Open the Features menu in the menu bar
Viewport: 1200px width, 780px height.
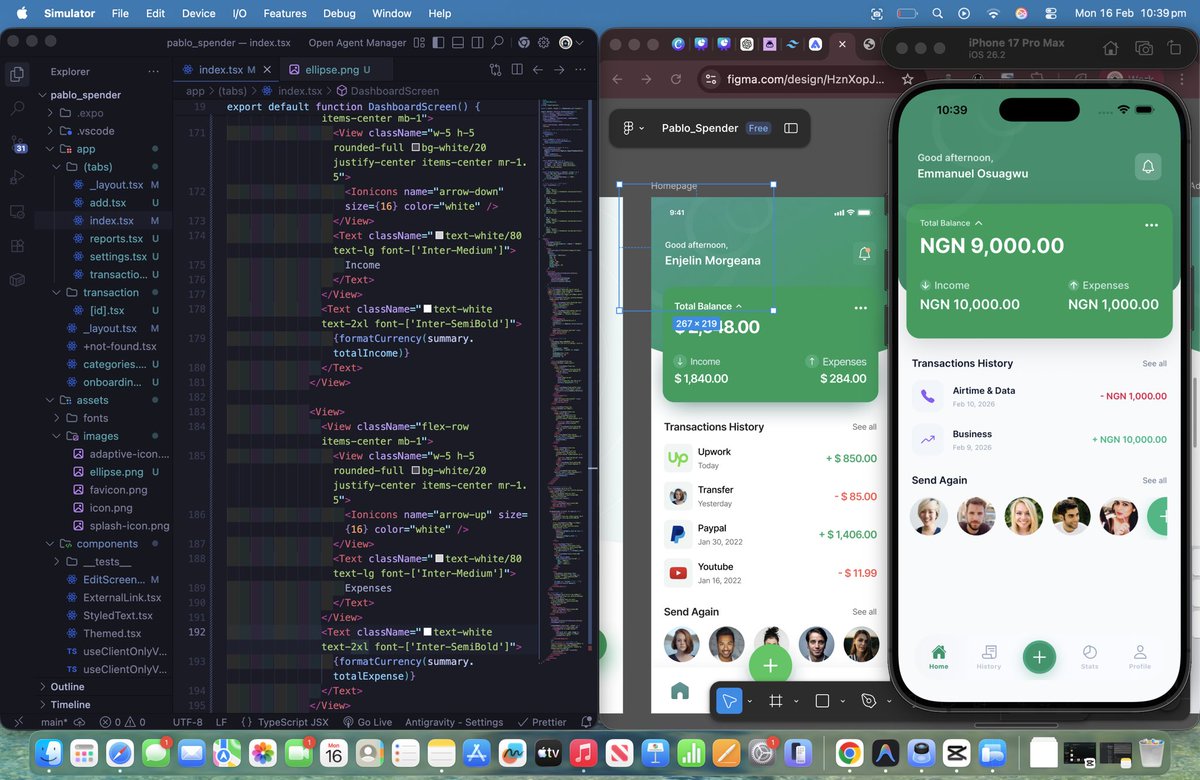click(x=284, y=13)
